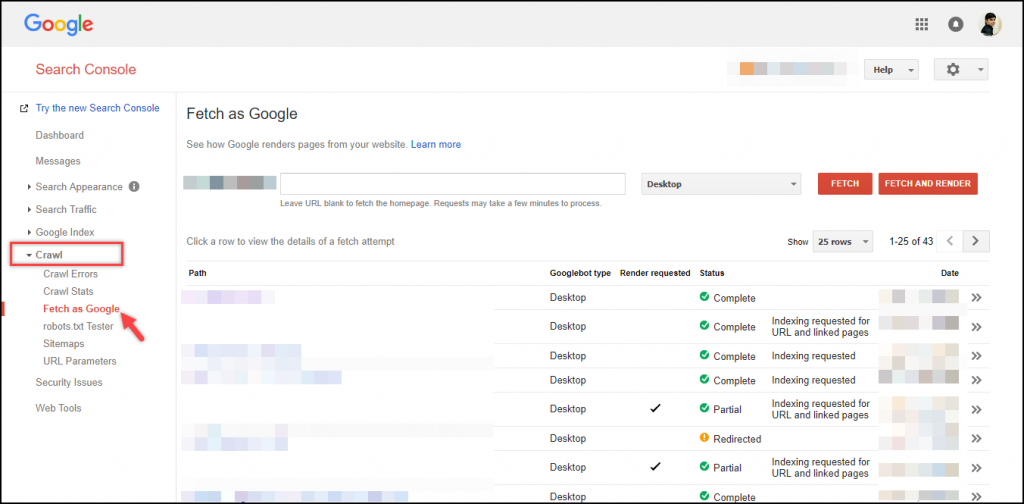Screen dimensions: 1024x504
Task: Open Crawl Stats page
Action: [68, 291]
